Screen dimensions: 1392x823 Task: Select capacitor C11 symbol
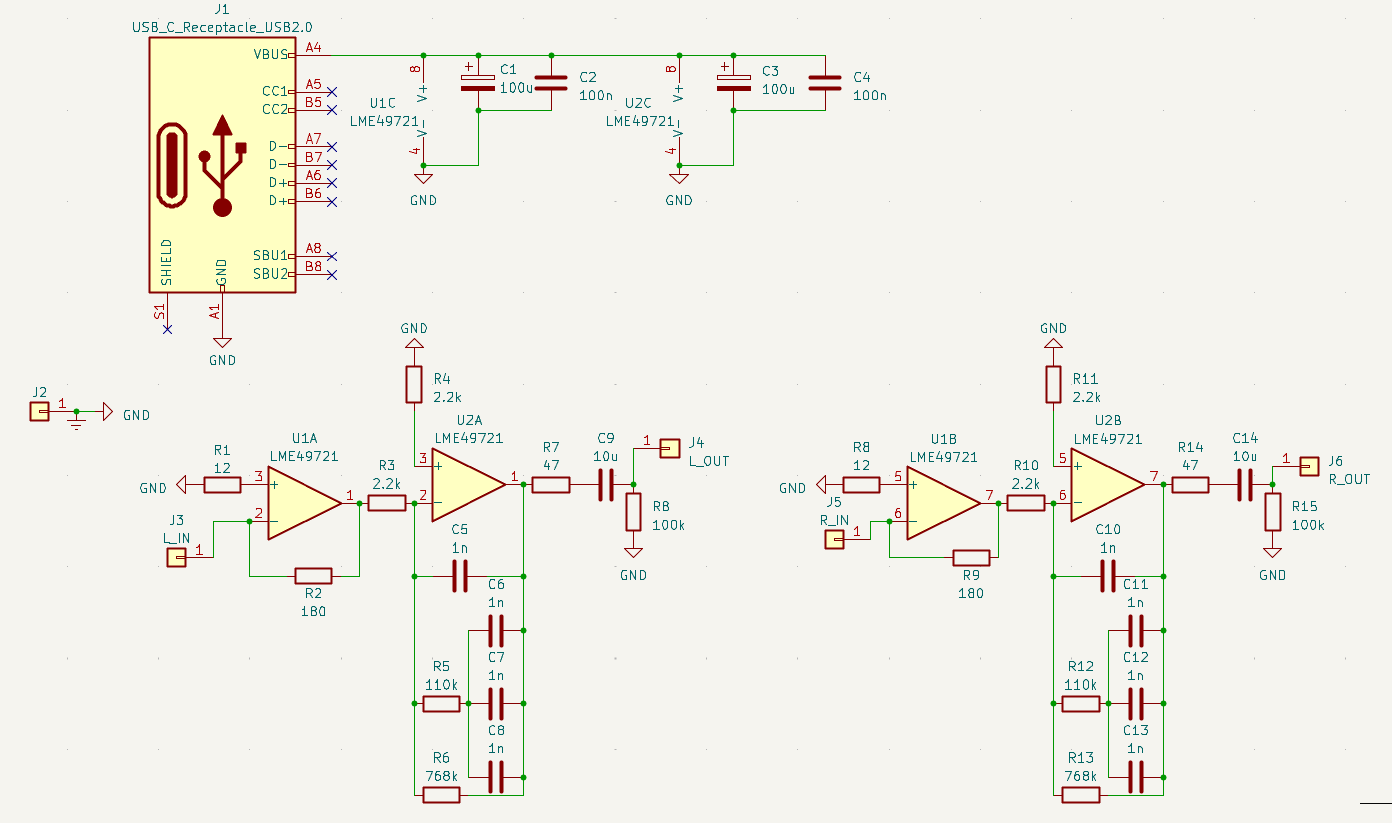pos(1135,631)
